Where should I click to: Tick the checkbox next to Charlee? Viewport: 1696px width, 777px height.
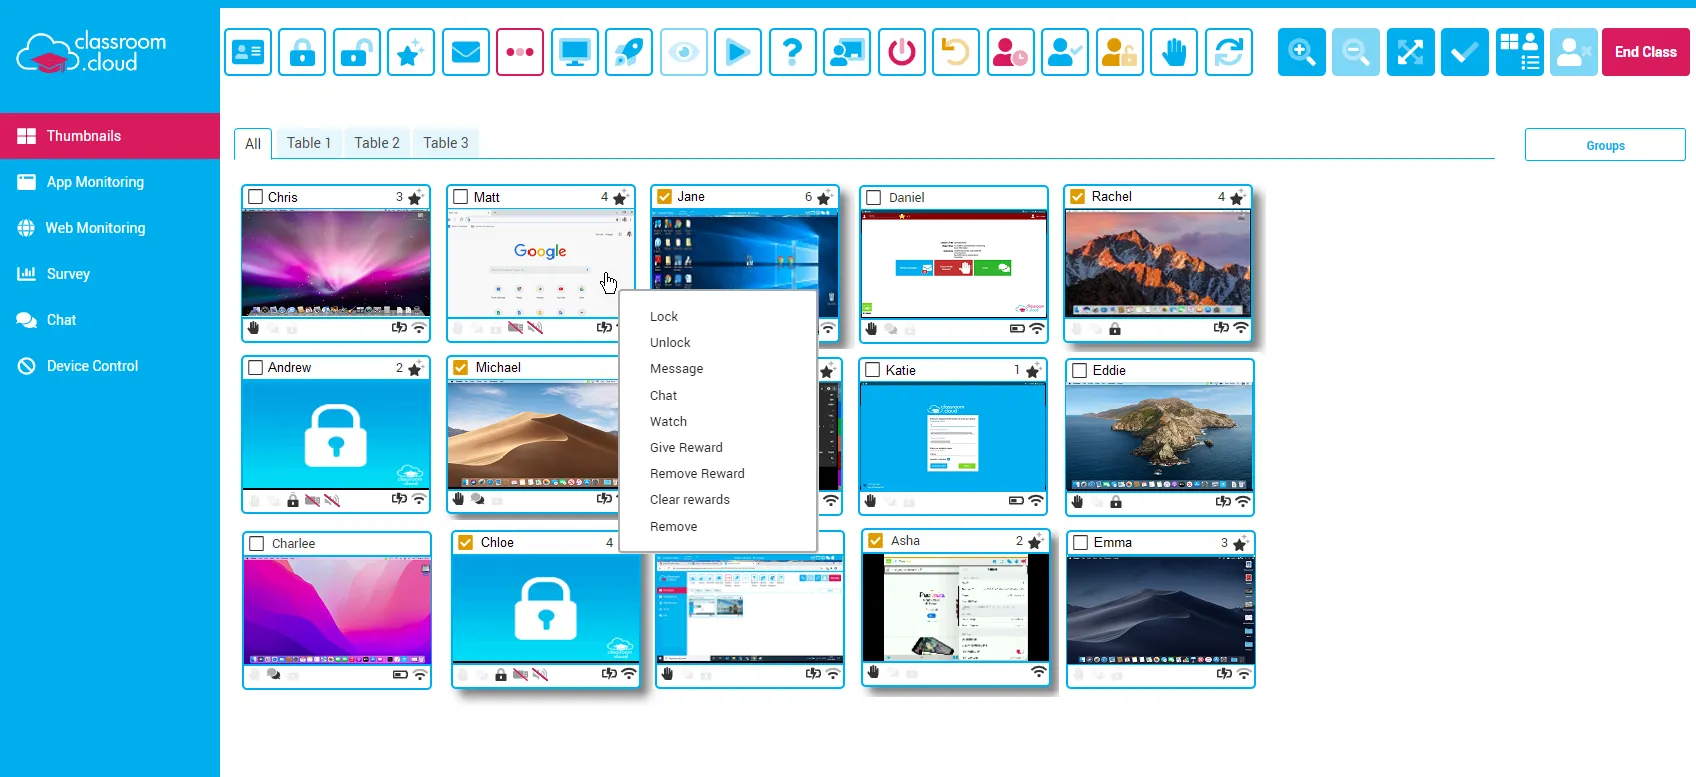coord(257,544)
